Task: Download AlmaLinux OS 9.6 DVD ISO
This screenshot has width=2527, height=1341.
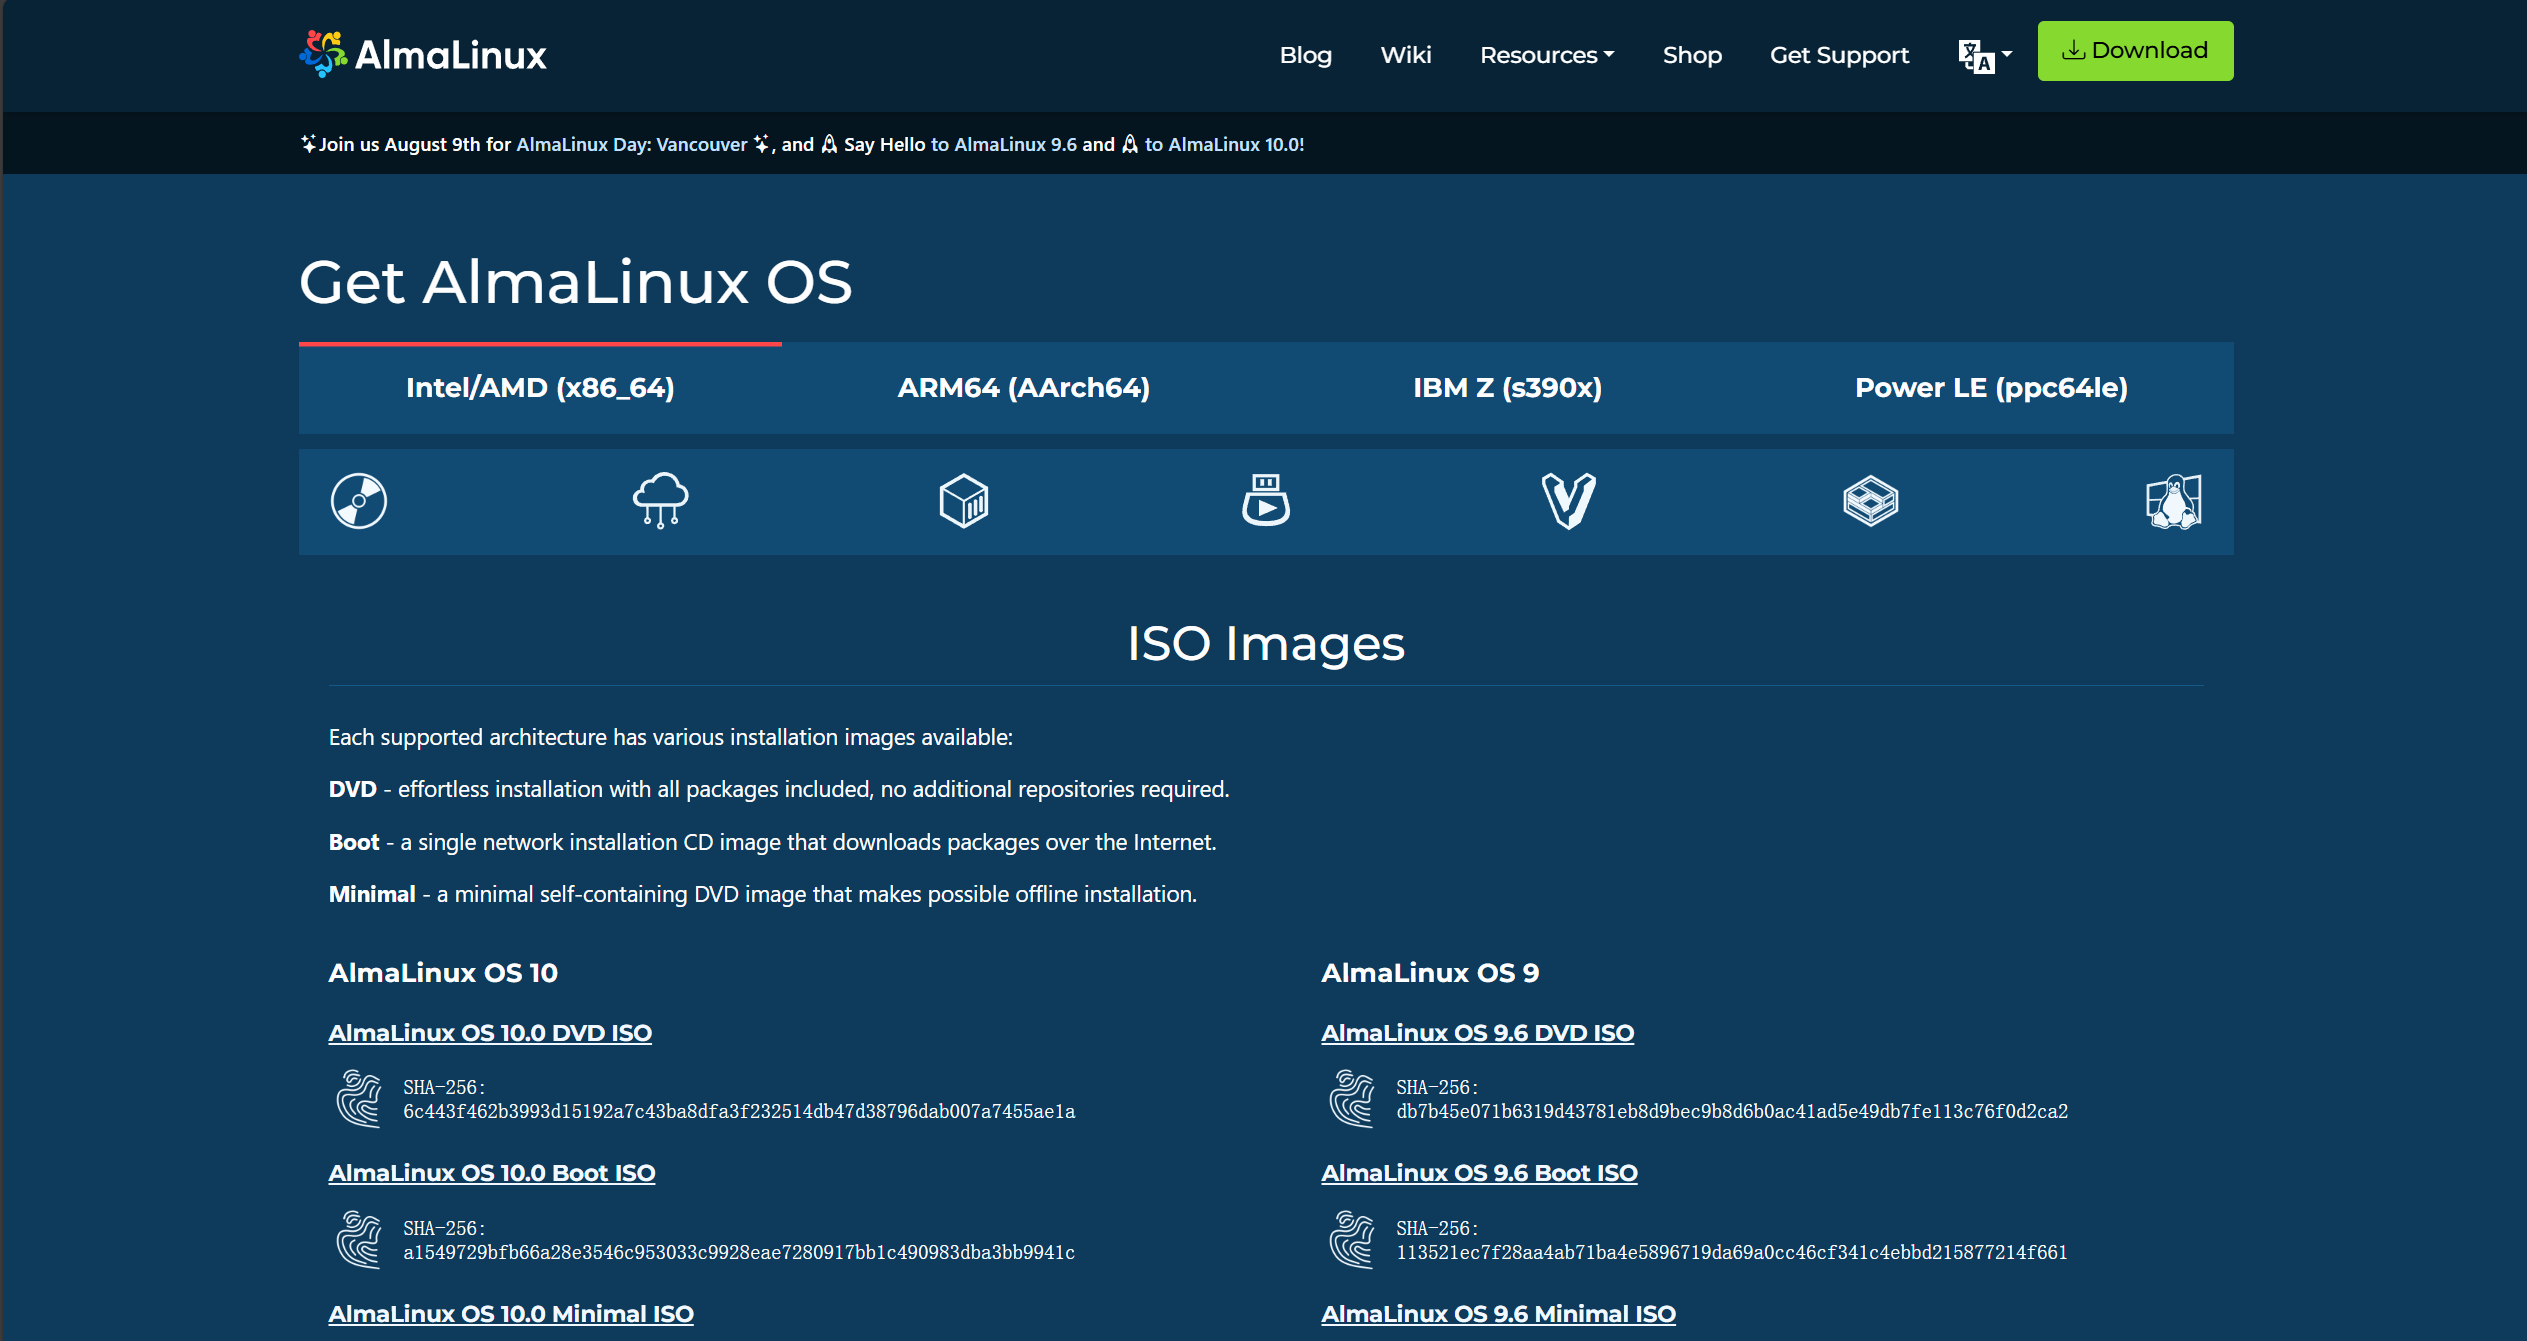Action: pyautogui.click(x=1477, y=1033)
